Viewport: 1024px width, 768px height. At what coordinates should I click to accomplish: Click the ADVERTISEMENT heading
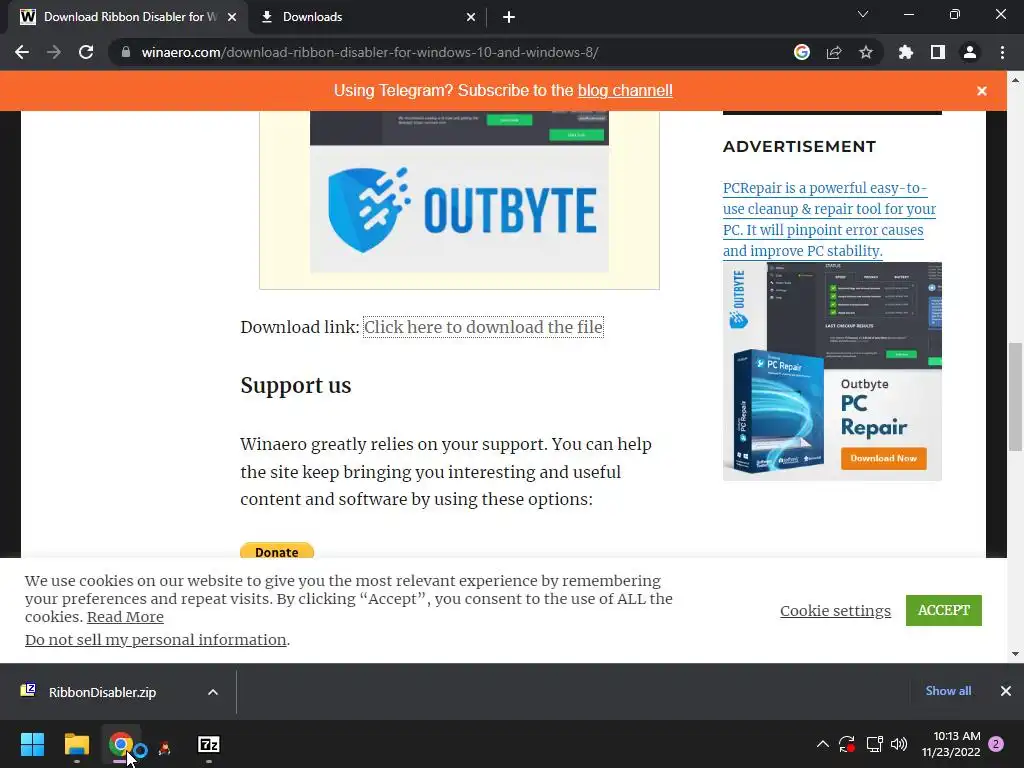799,146
